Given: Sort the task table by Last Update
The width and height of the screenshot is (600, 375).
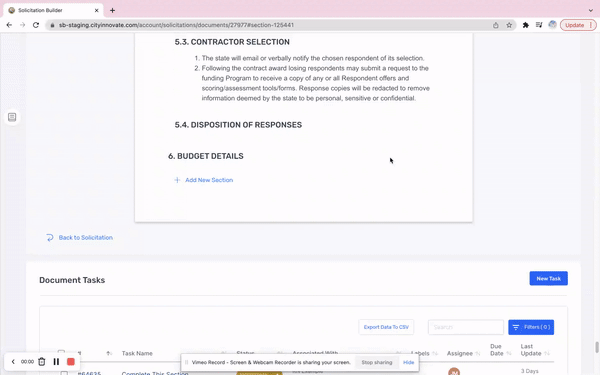Looking at the screenshot, I should coord(547,353).
